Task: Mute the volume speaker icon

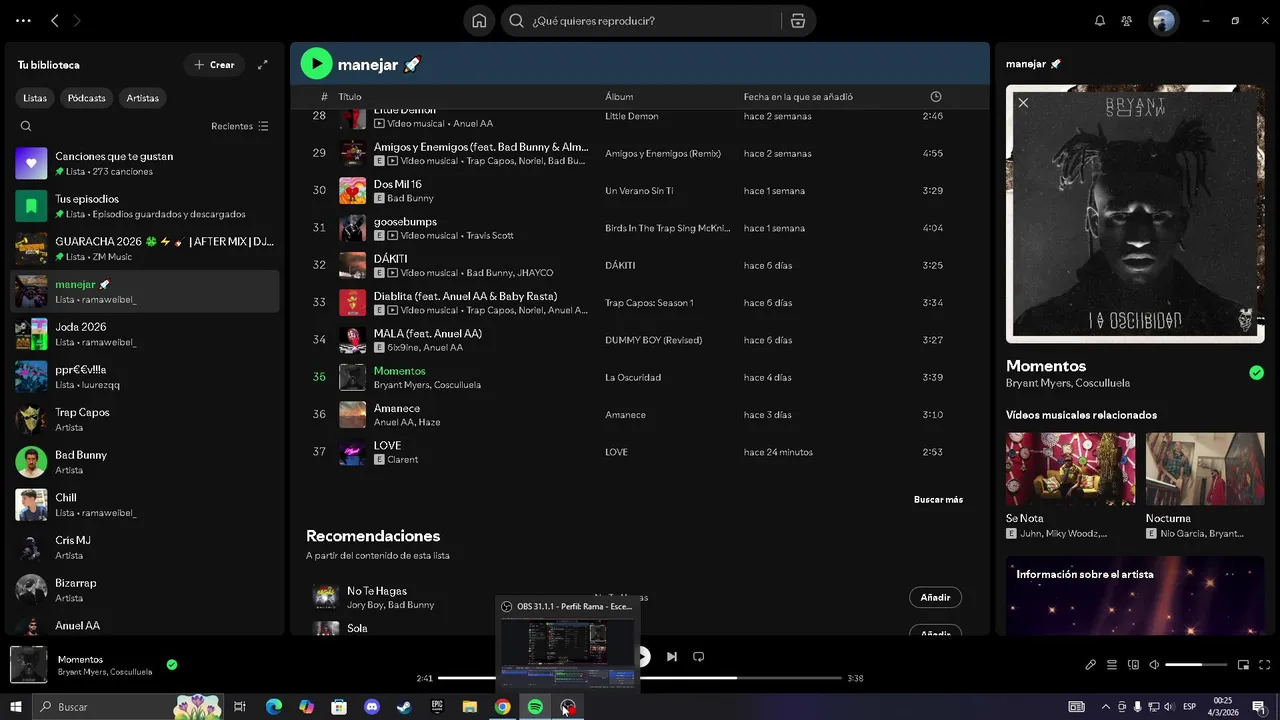Action: click(x=1154, y=665)
